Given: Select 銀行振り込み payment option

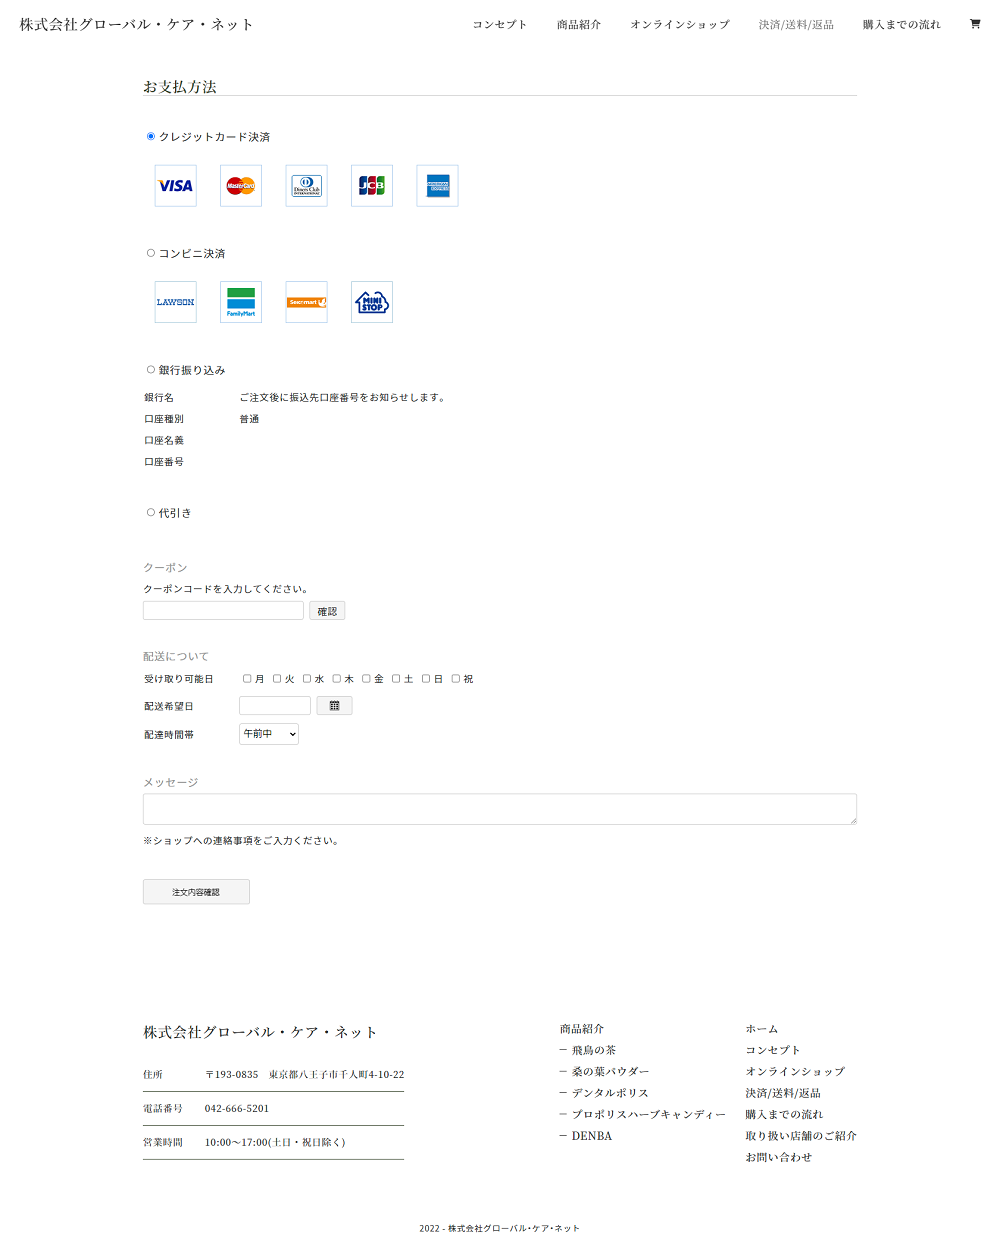Looking at the screenshot, I should (151, 370).
